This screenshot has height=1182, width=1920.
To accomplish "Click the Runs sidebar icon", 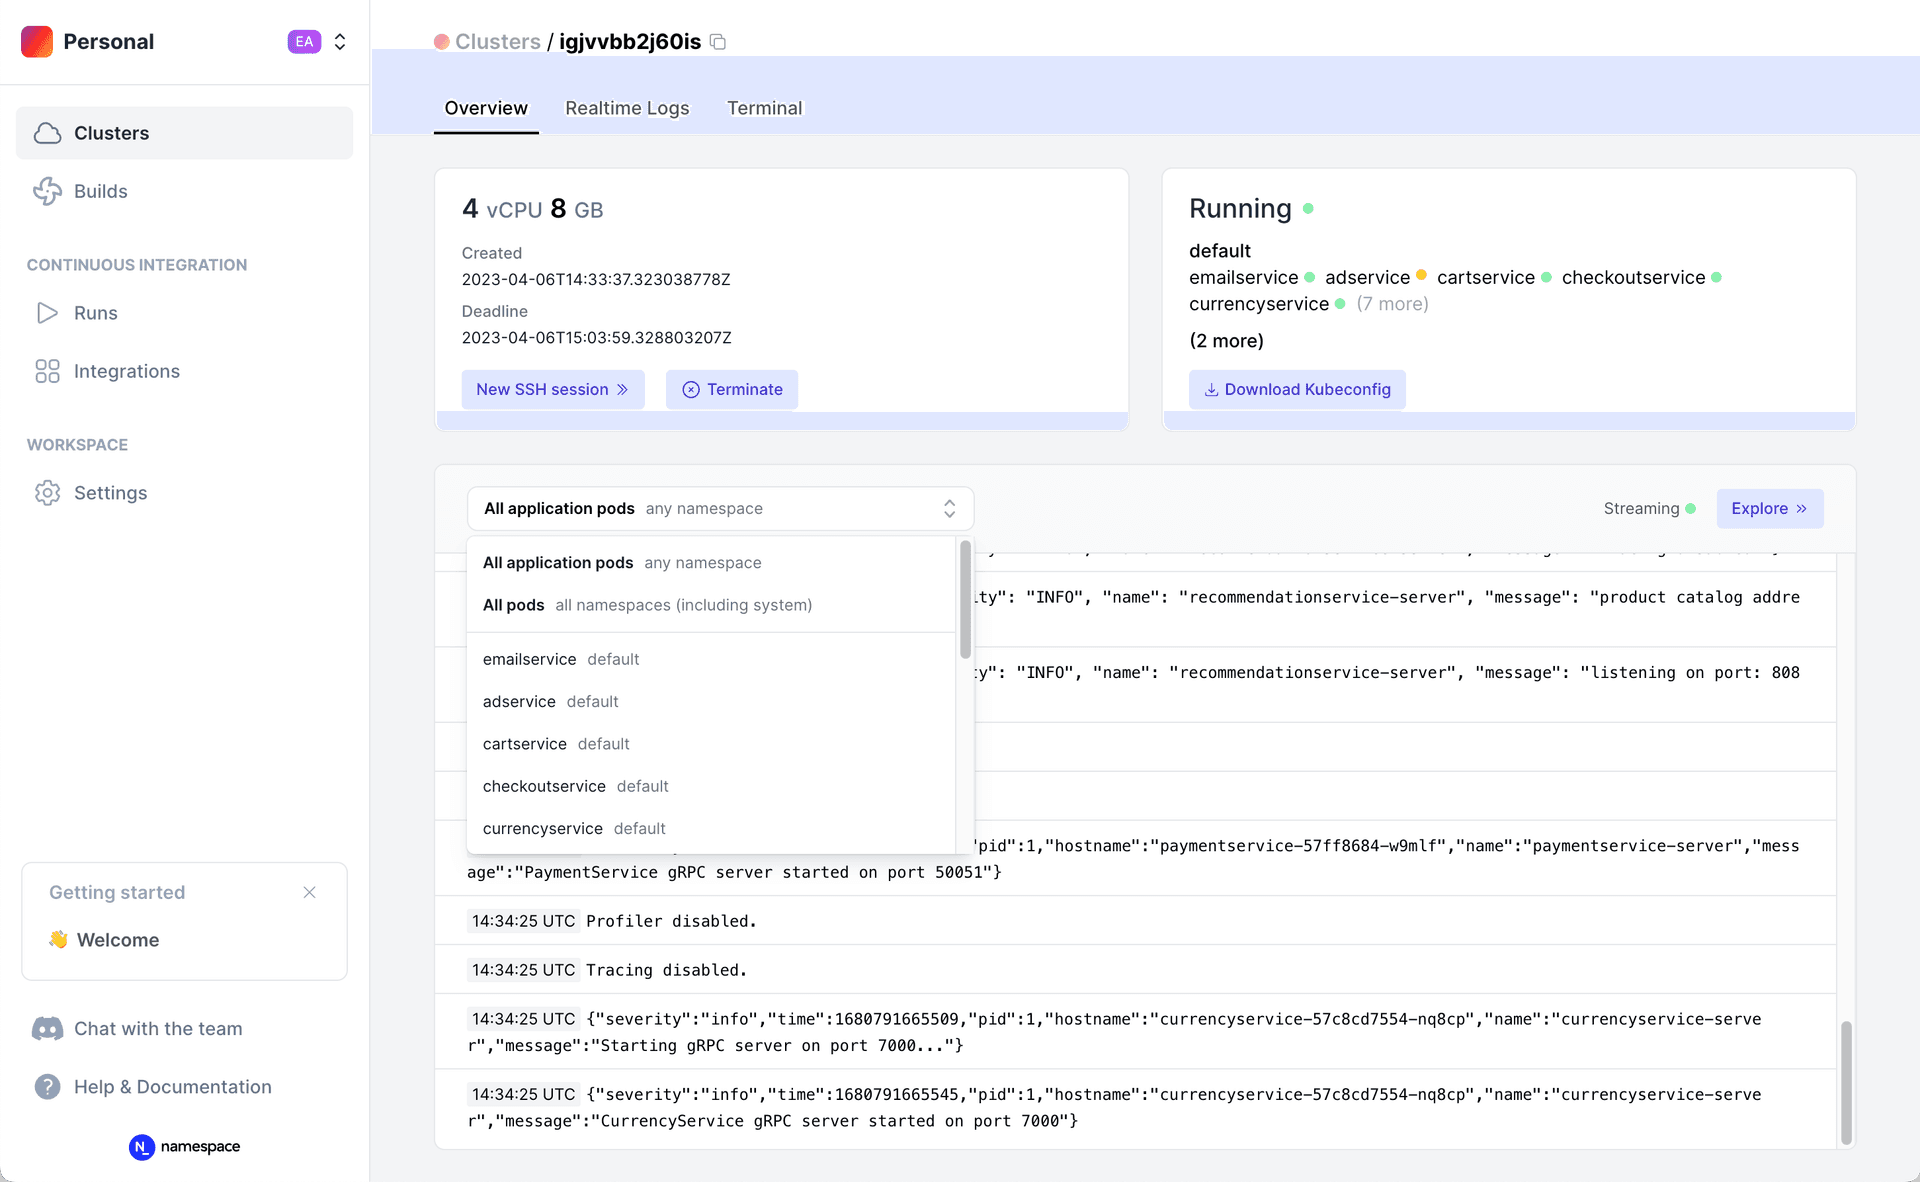I will click(x=48, y=313).
